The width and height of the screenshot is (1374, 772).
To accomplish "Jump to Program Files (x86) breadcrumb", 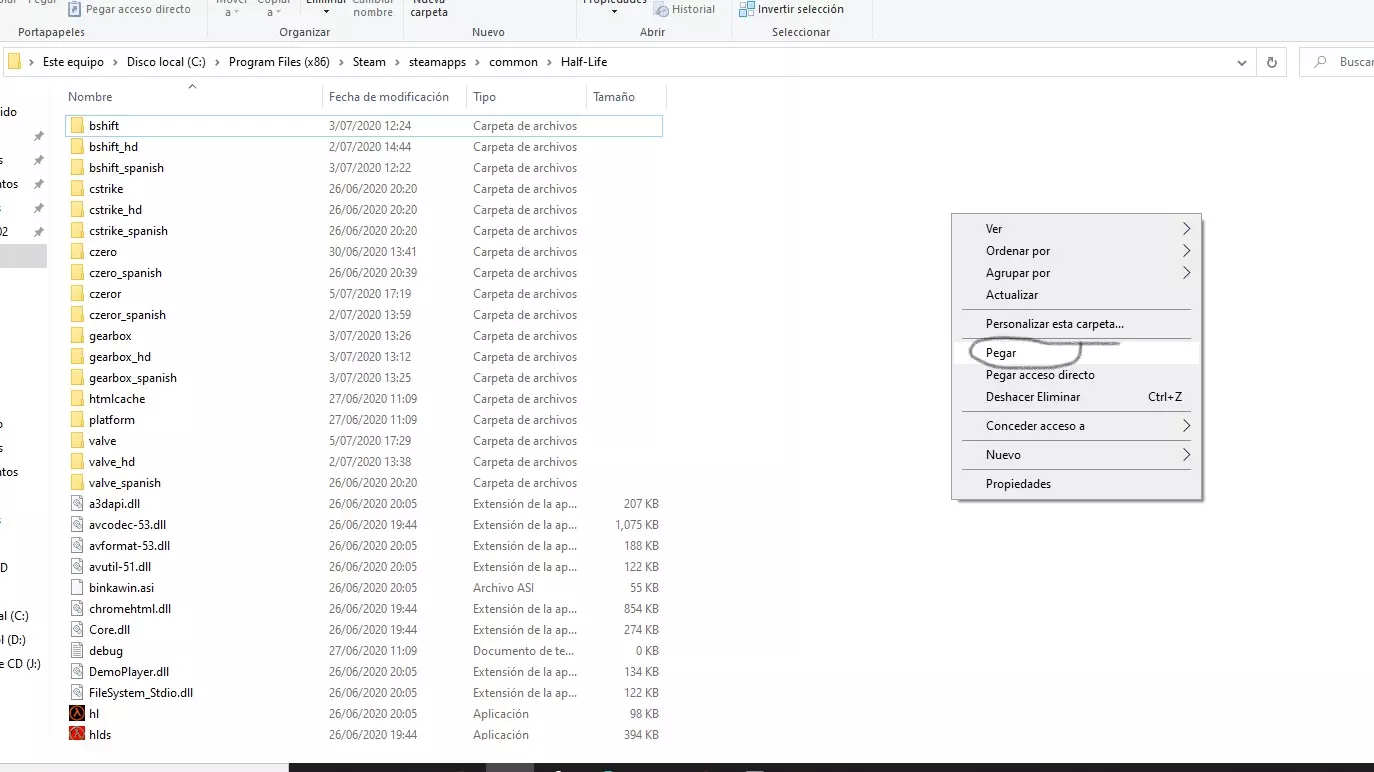I will click(x=279, y=62).
